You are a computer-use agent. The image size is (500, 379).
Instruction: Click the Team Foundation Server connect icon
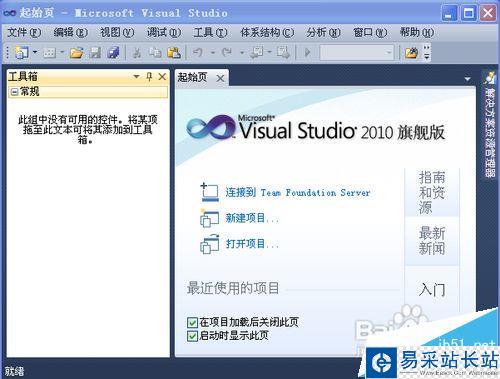(209, 192)
